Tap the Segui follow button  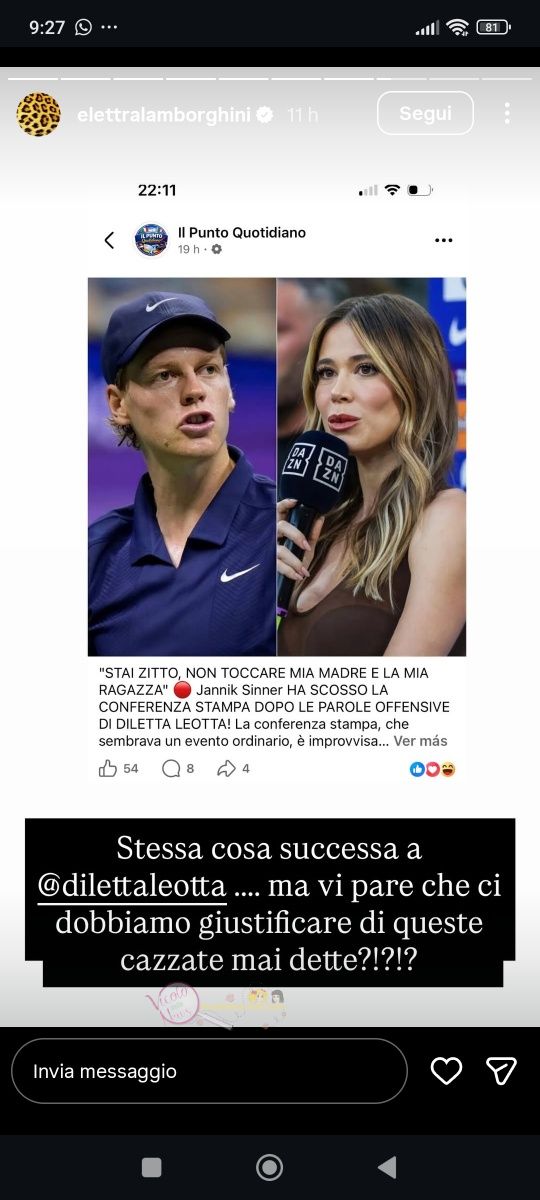[x=425, y=113]
